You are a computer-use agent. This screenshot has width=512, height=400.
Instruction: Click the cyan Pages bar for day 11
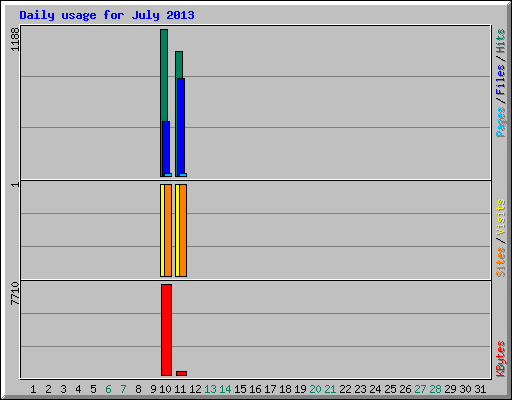183,175
